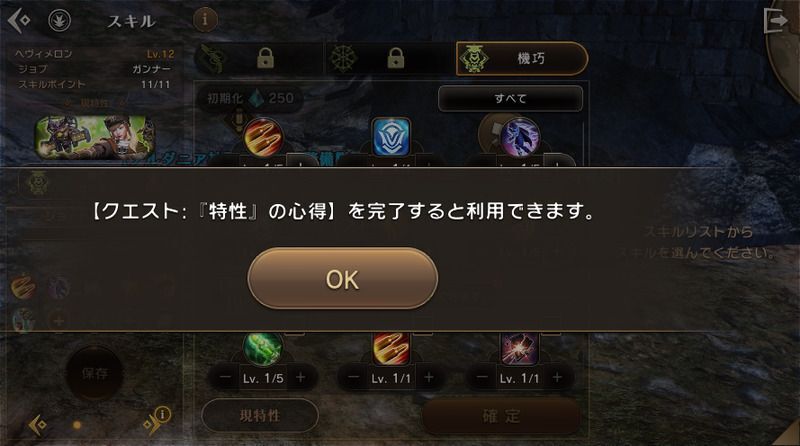
Task: Open the round leaf emblem icon
Action: click(x=60, y=20)
